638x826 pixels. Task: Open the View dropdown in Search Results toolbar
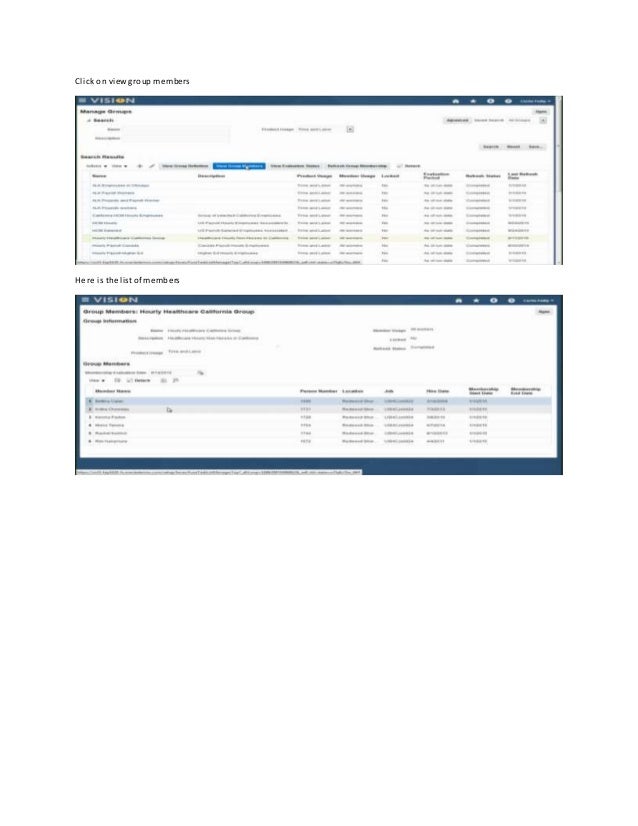click(x=120, y=166)
